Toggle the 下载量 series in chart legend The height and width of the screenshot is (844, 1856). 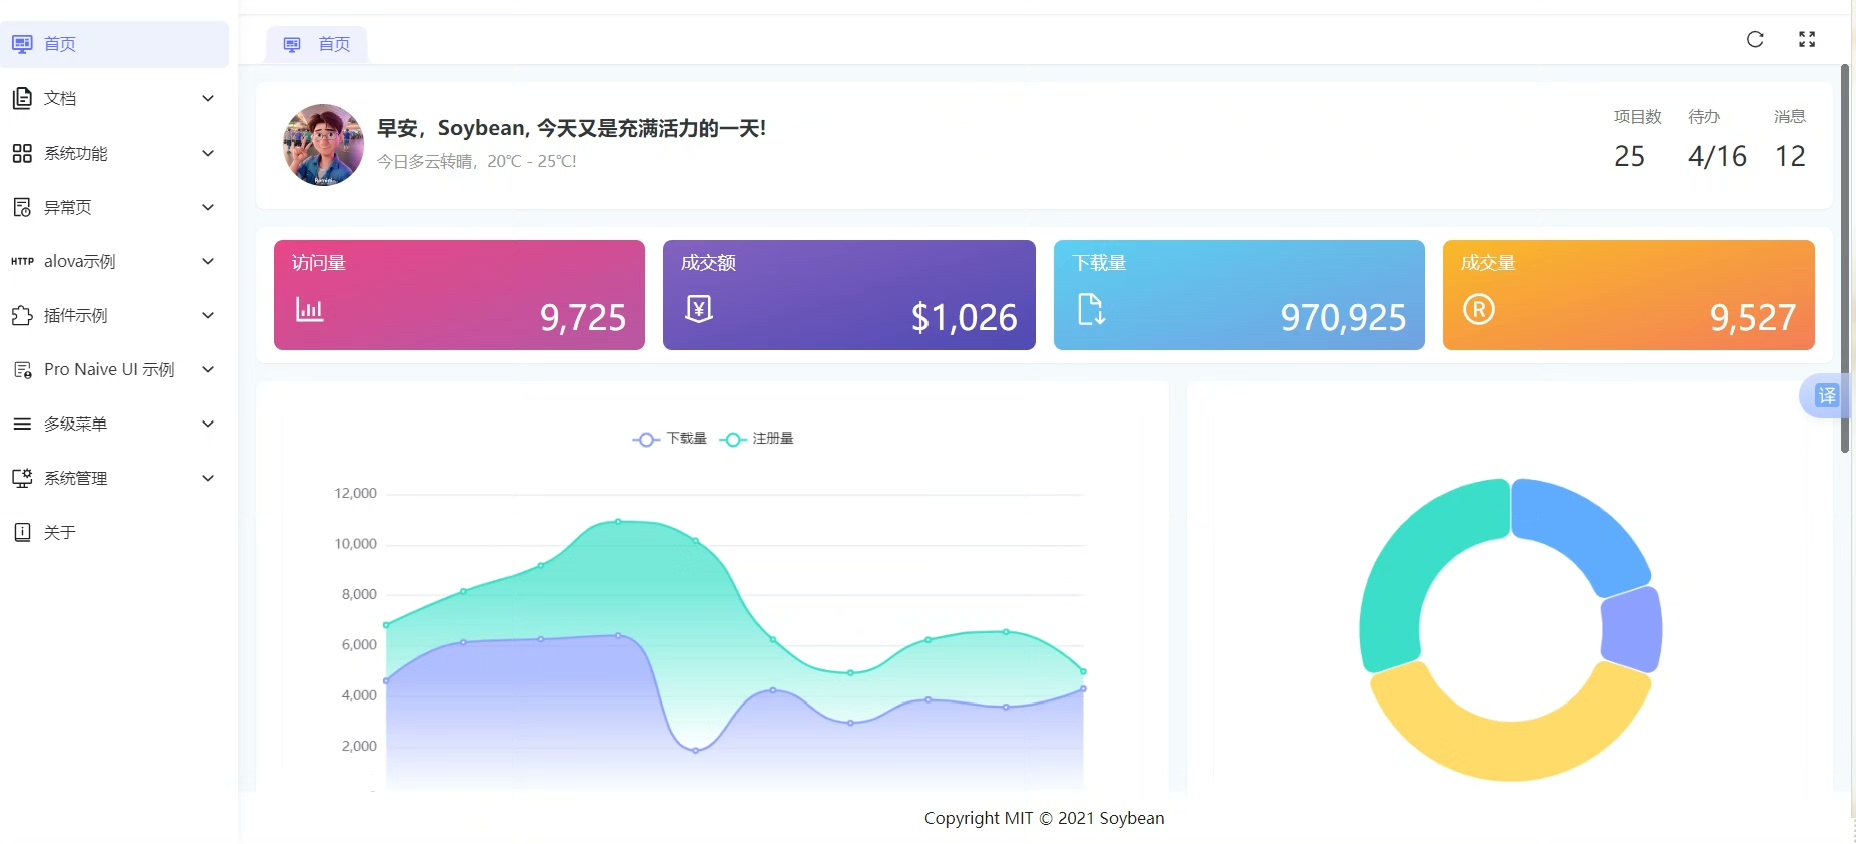[x=670, y=439]
